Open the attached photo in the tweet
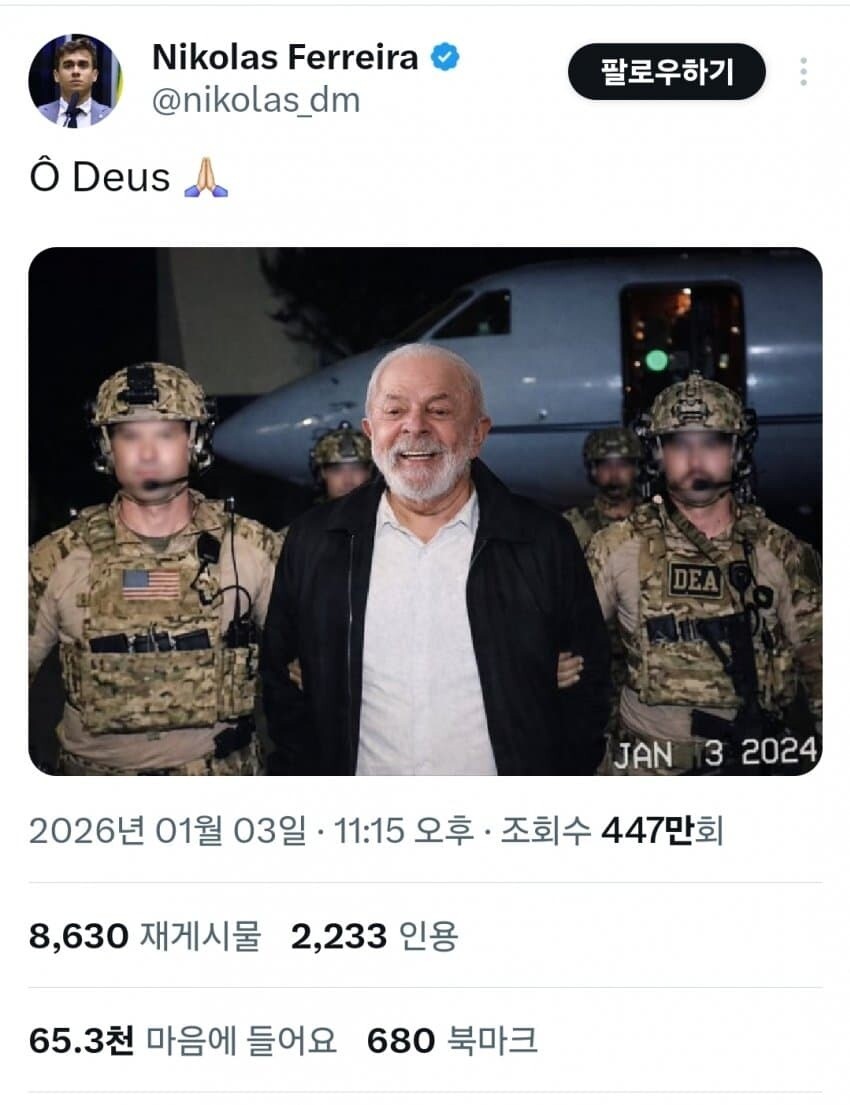Image resolution: width=850 pixels, height=1105 pixels. tap(425, 511)
